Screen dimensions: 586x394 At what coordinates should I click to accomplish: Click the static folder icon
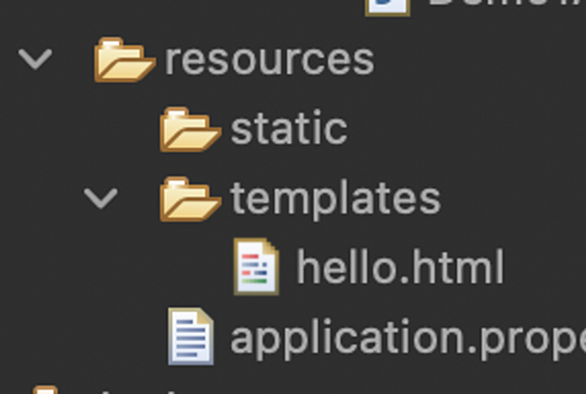[x=190, y=129]
